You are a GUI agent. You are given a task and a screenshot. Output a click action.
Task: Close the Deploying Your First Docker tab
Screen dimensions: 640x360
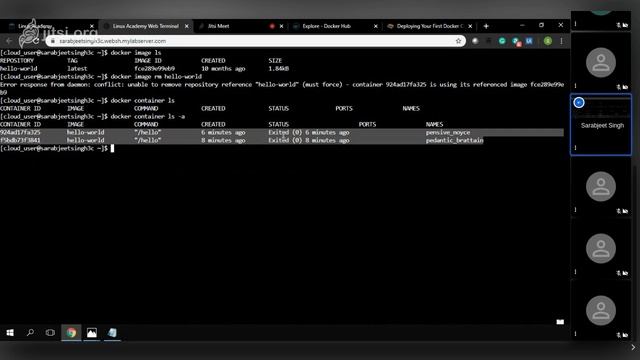pos(470,26)
